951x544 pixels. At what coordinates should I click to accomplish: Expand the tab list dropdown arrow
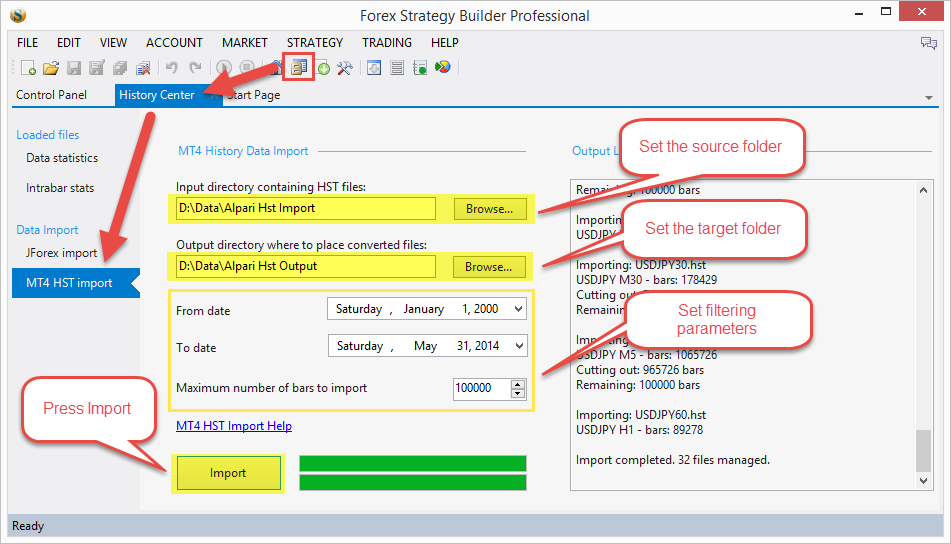click(x=929, y=98)
